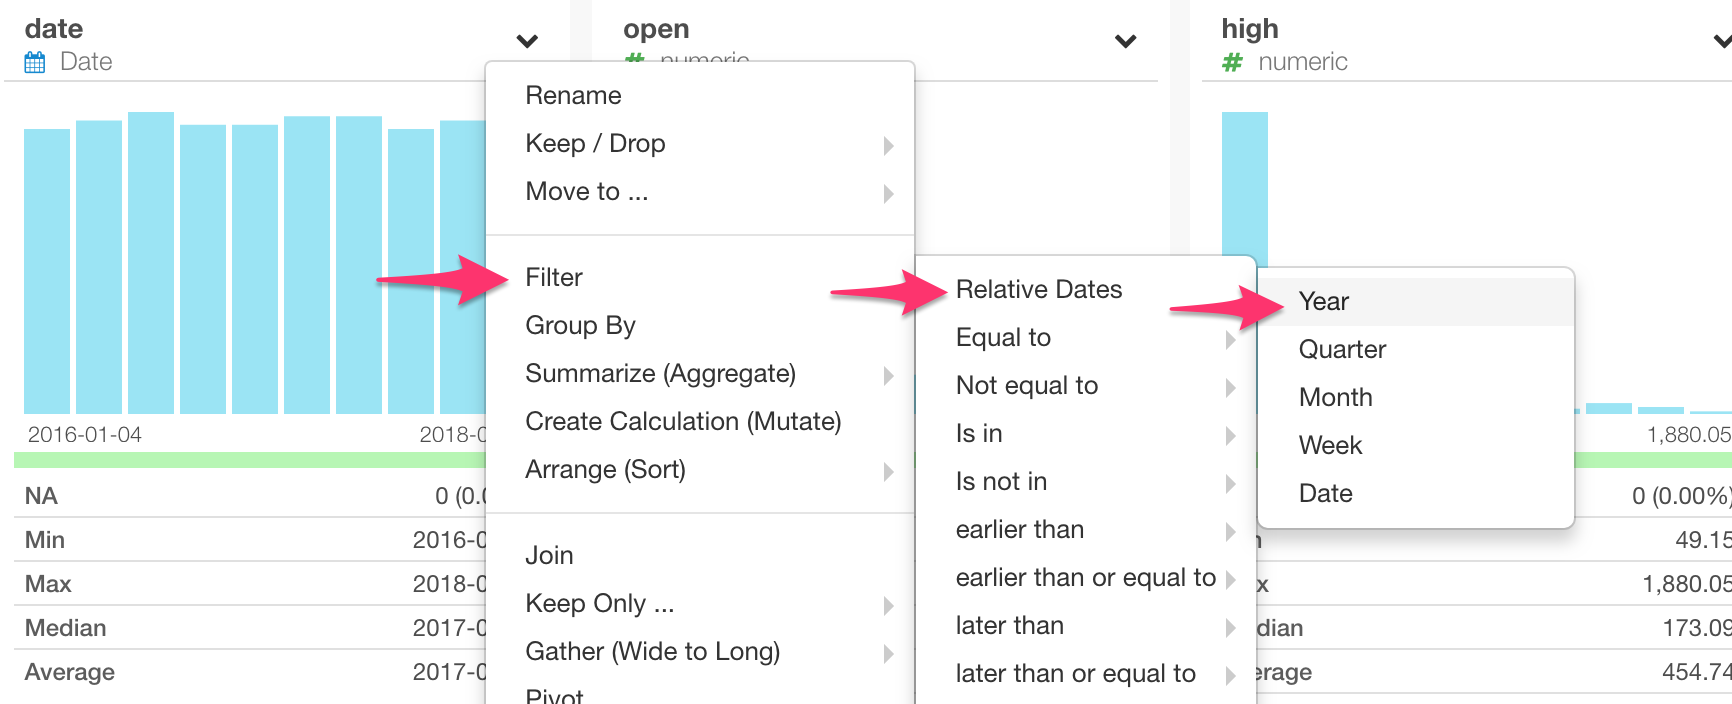Choose Filter in the column menu

554,277
